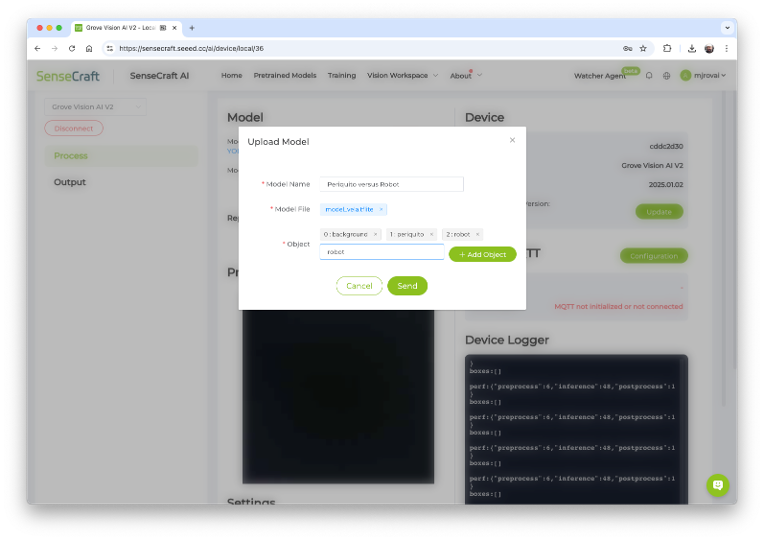This screenshot has height=540, width=764.
Task: Remove the '2: robot' object tag
Action: [477, 234]
